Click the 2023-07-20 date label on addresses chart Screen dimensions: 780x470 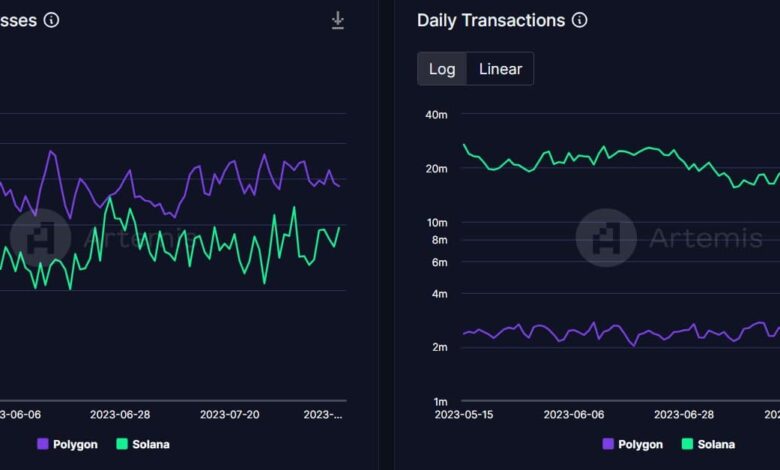click(229, 414)
